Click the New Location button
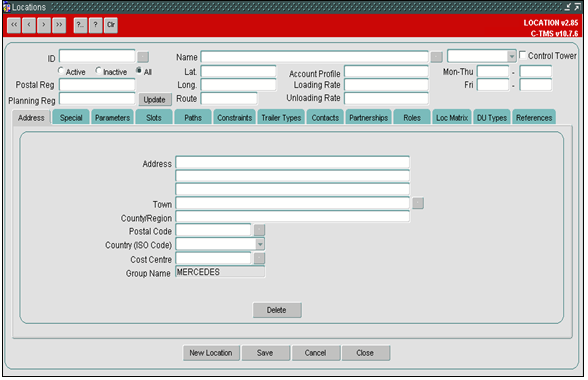 [211, 353]
